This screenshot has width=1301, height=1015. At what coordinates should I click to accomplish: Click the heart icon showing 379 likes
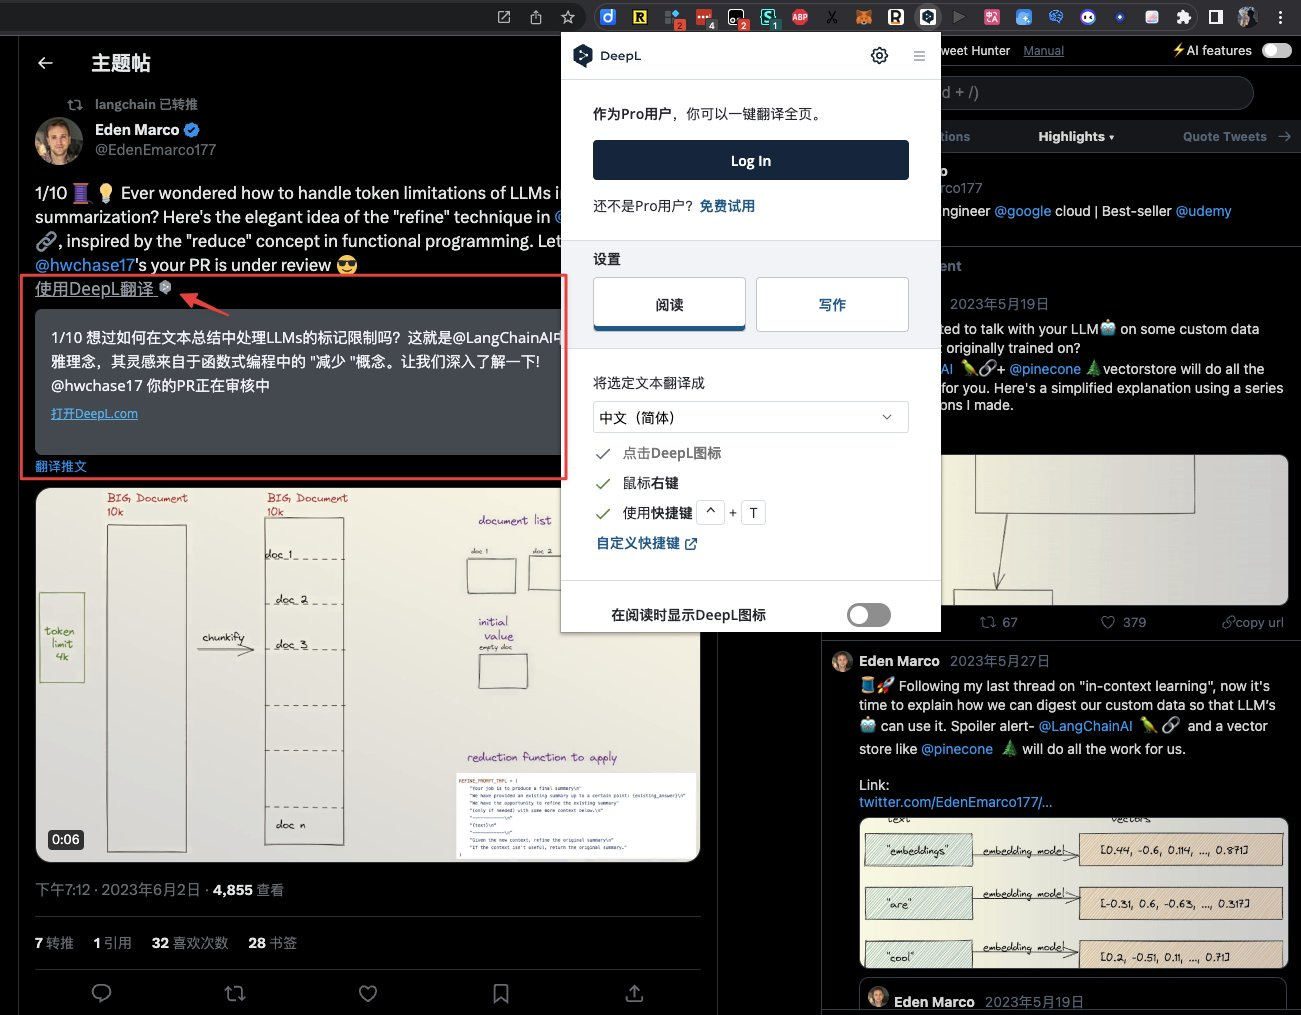click(1107, 622)
